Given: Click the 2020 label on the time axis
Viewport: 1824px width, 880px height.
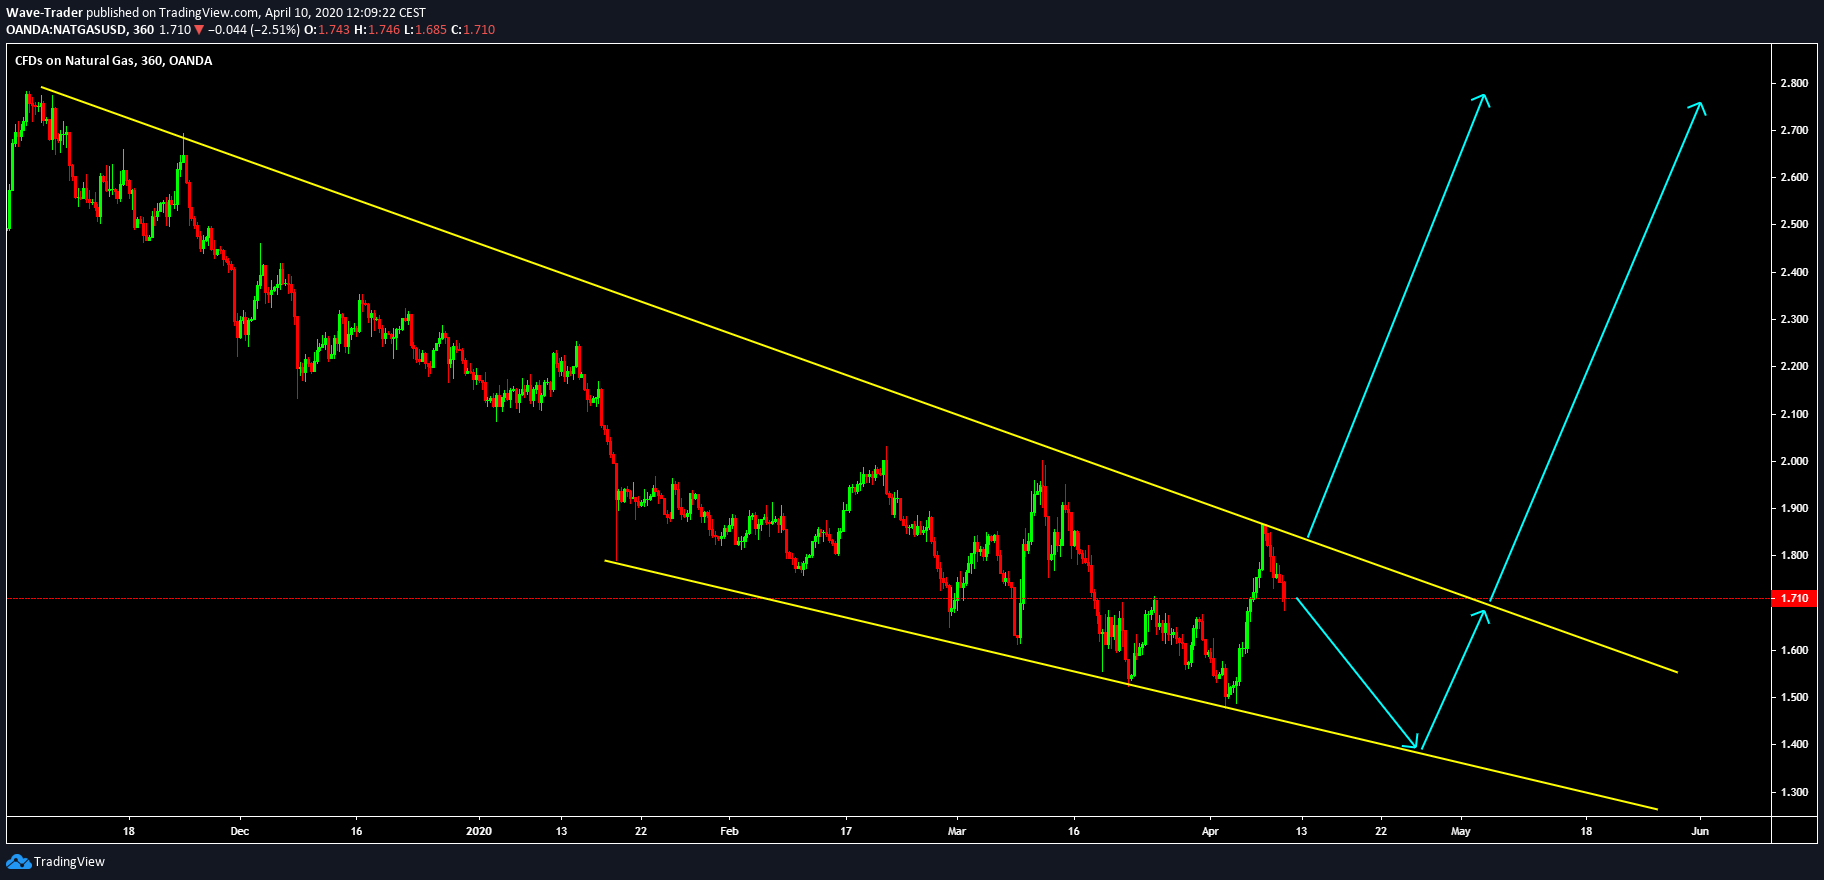Looking at the screenshot, I should [479, 831].
